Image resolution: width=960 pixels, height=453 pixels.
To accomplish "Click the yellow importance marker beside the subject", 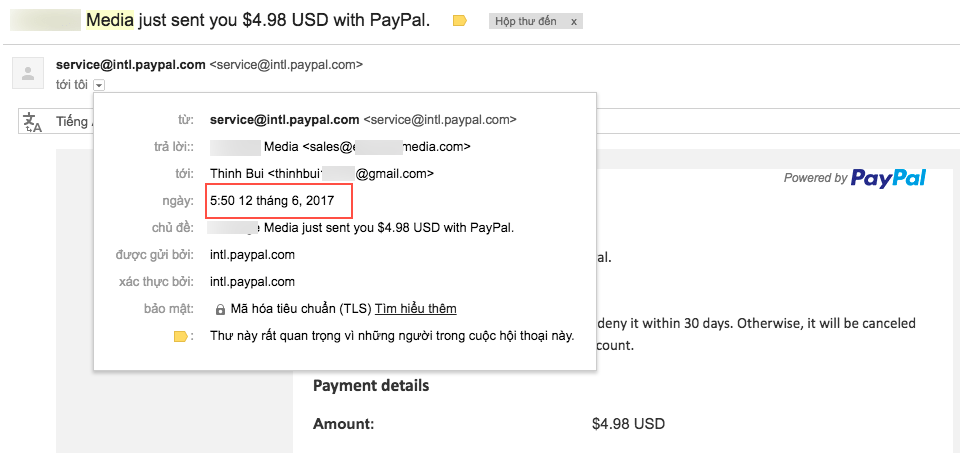I will (459, 21).
